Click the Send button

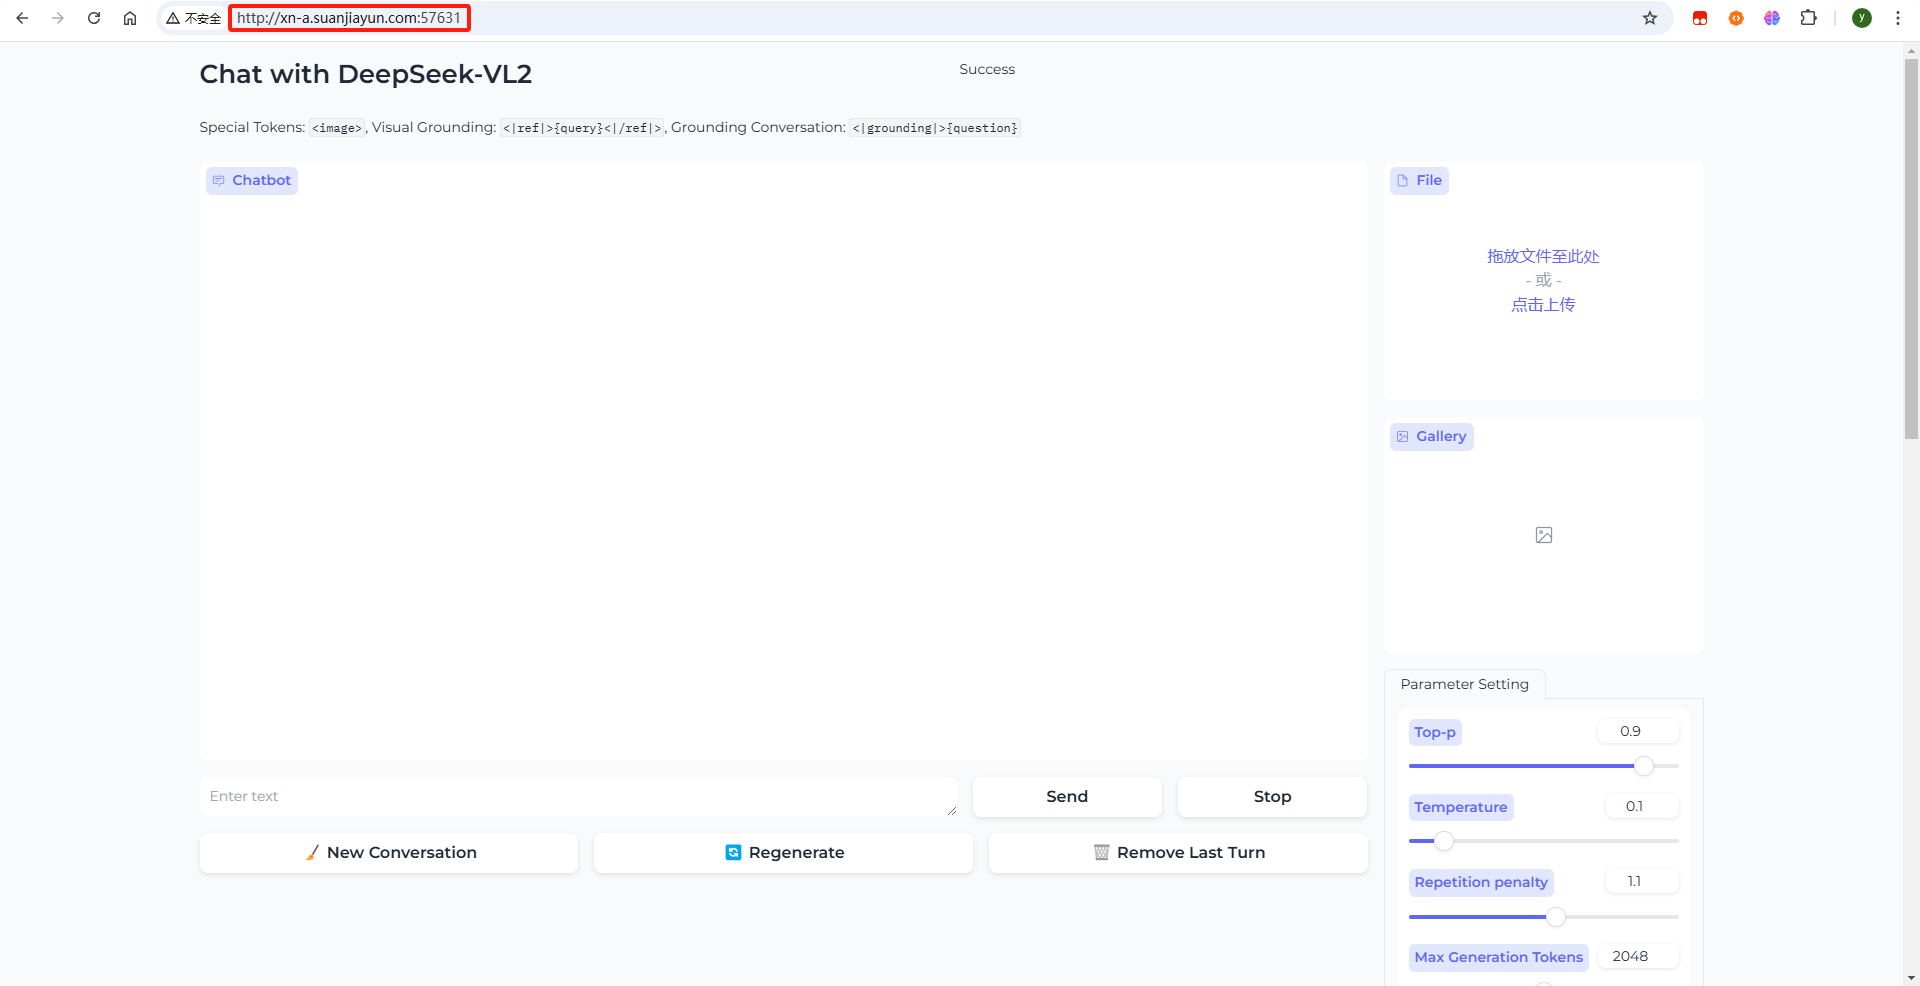point(1067,797)
